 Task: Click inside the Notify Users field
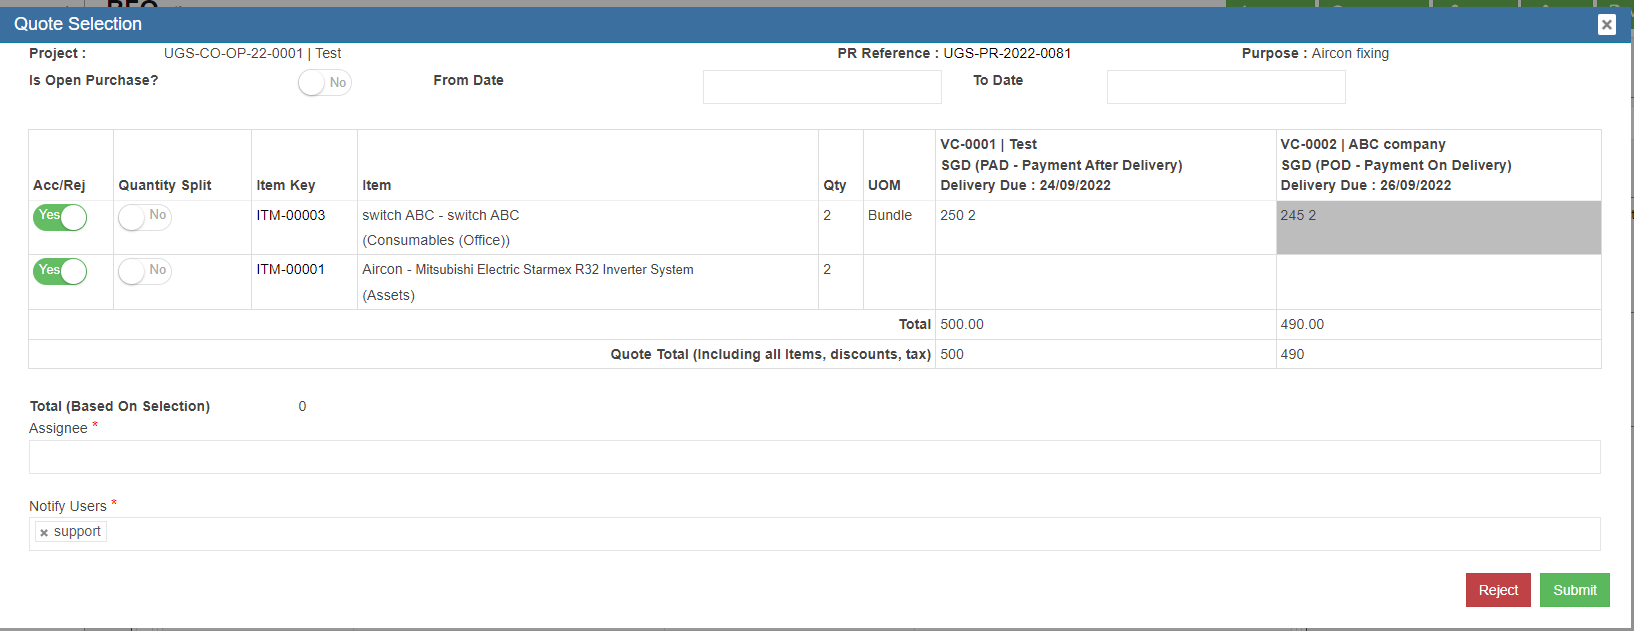[850, 534]
